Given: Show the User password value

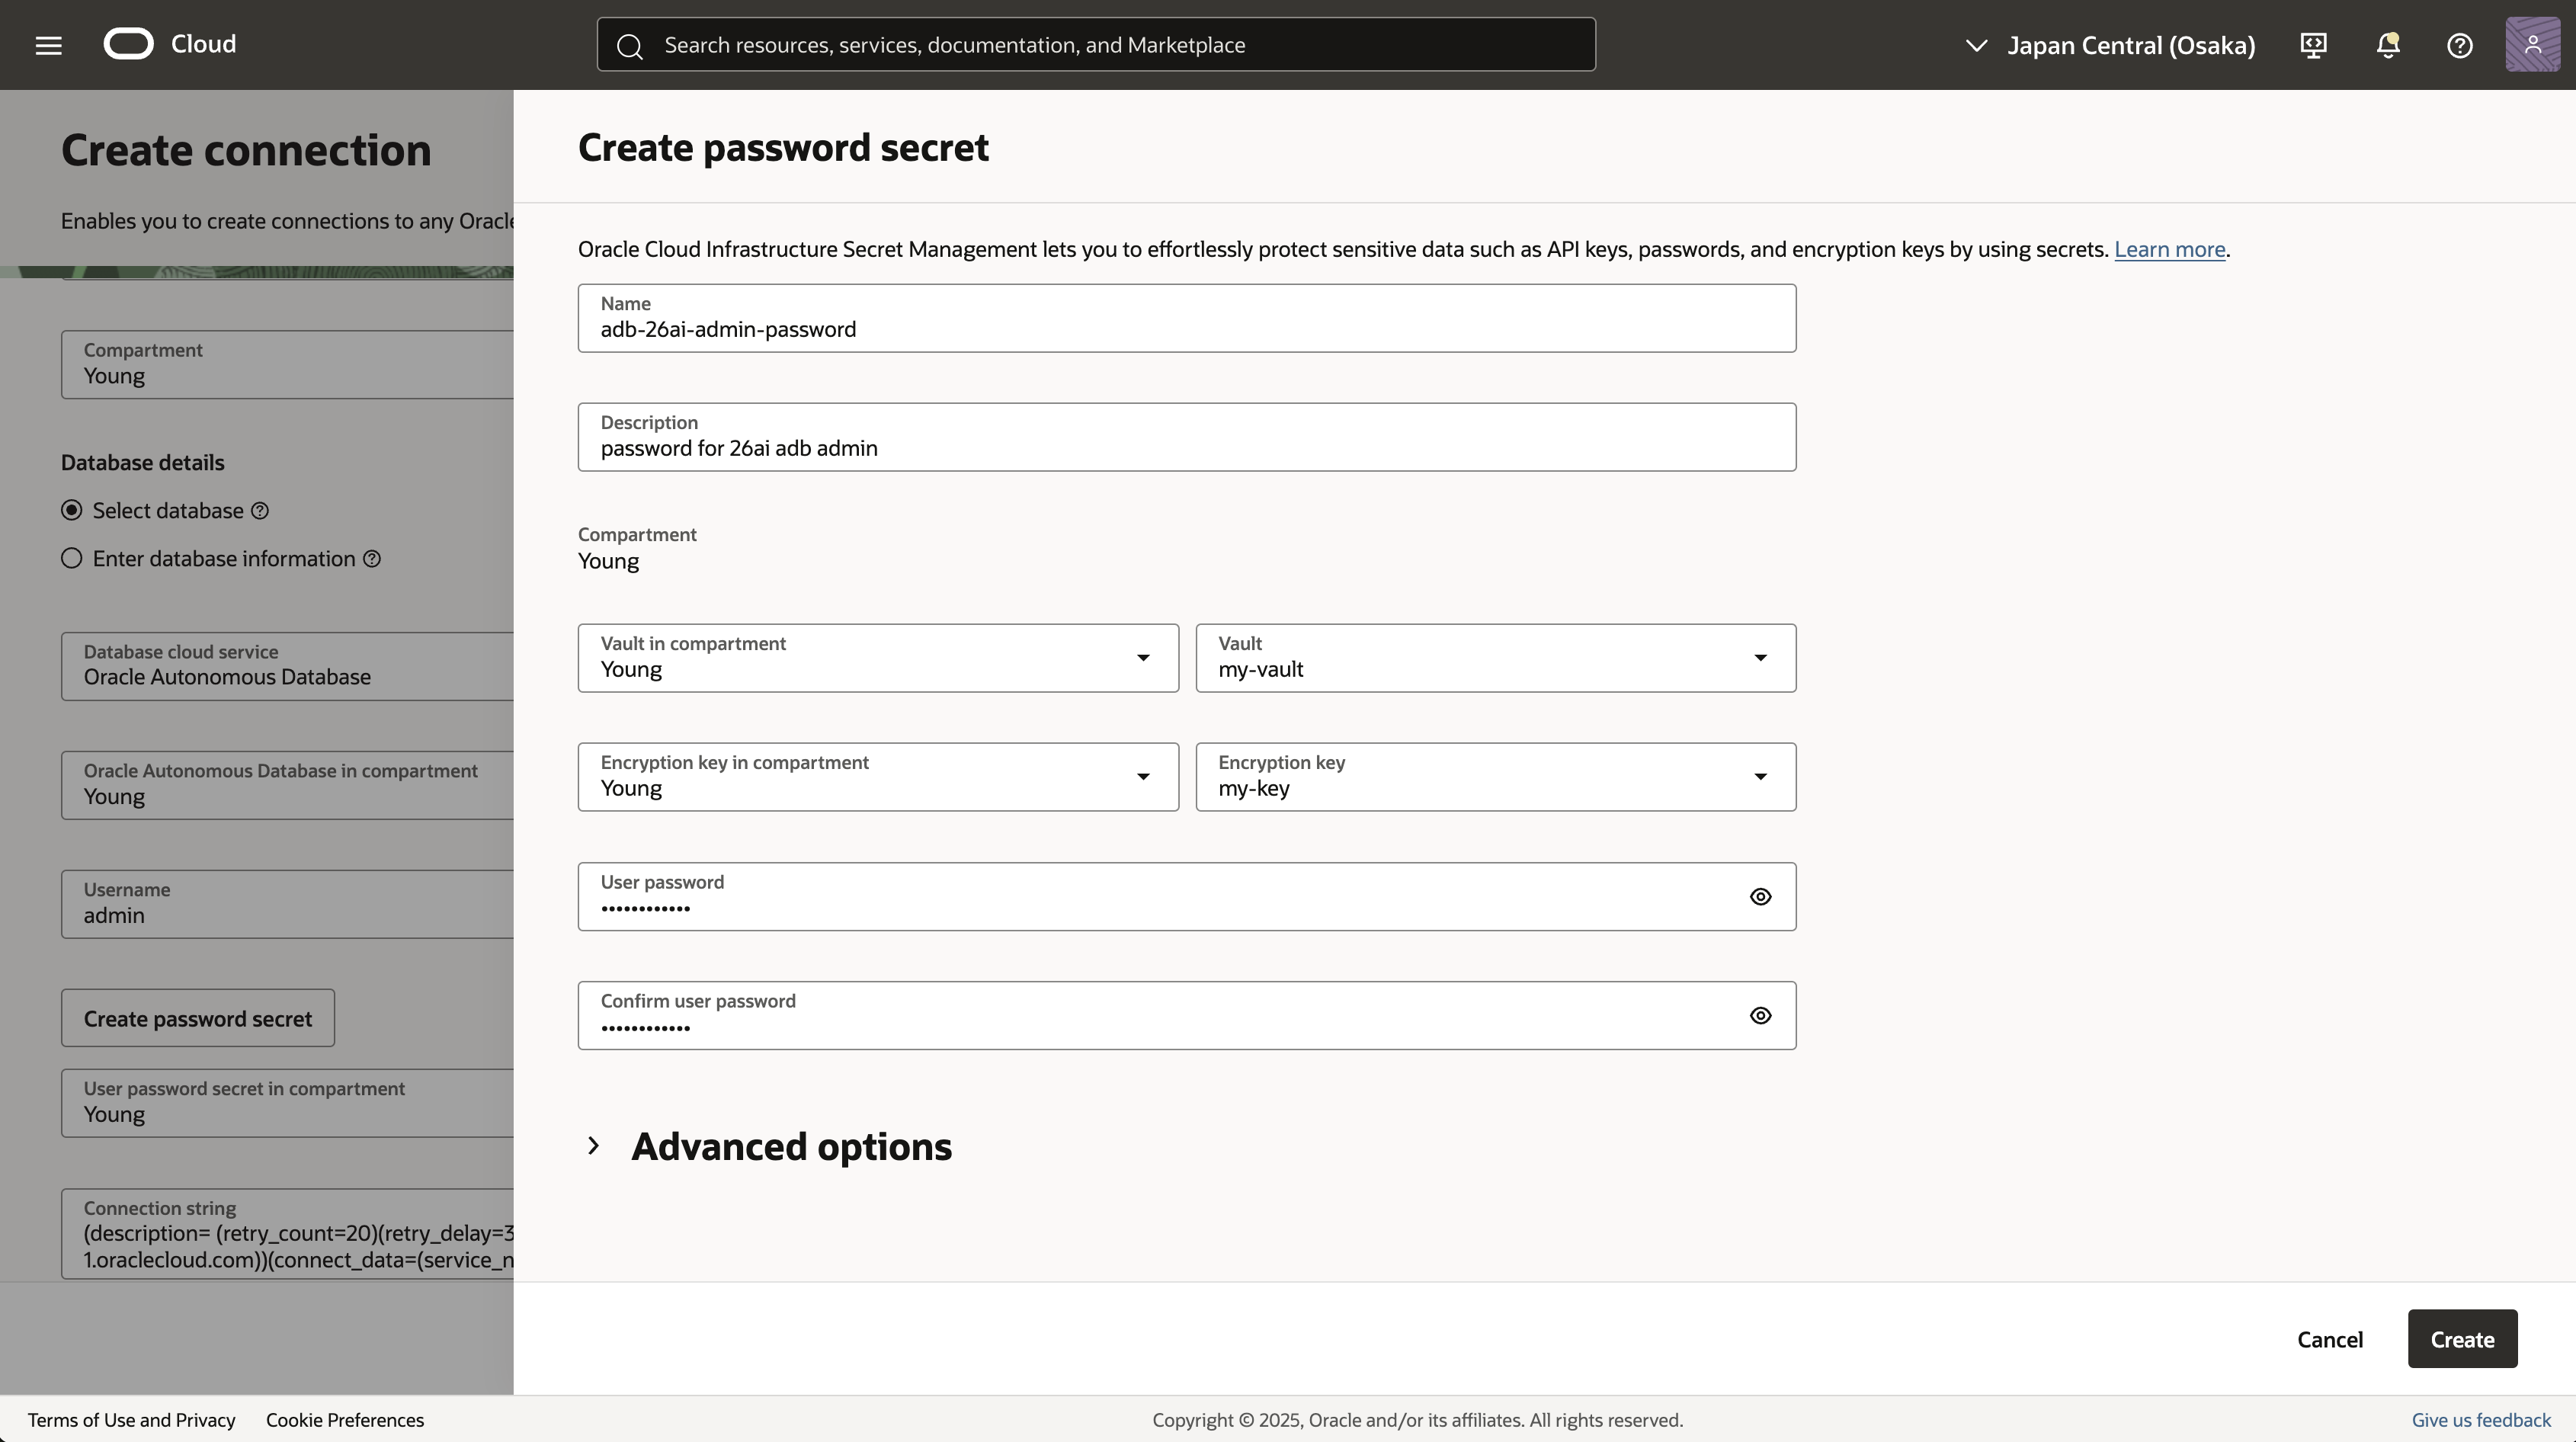Looking at the screenshot, I should (x=1760, y=897).
